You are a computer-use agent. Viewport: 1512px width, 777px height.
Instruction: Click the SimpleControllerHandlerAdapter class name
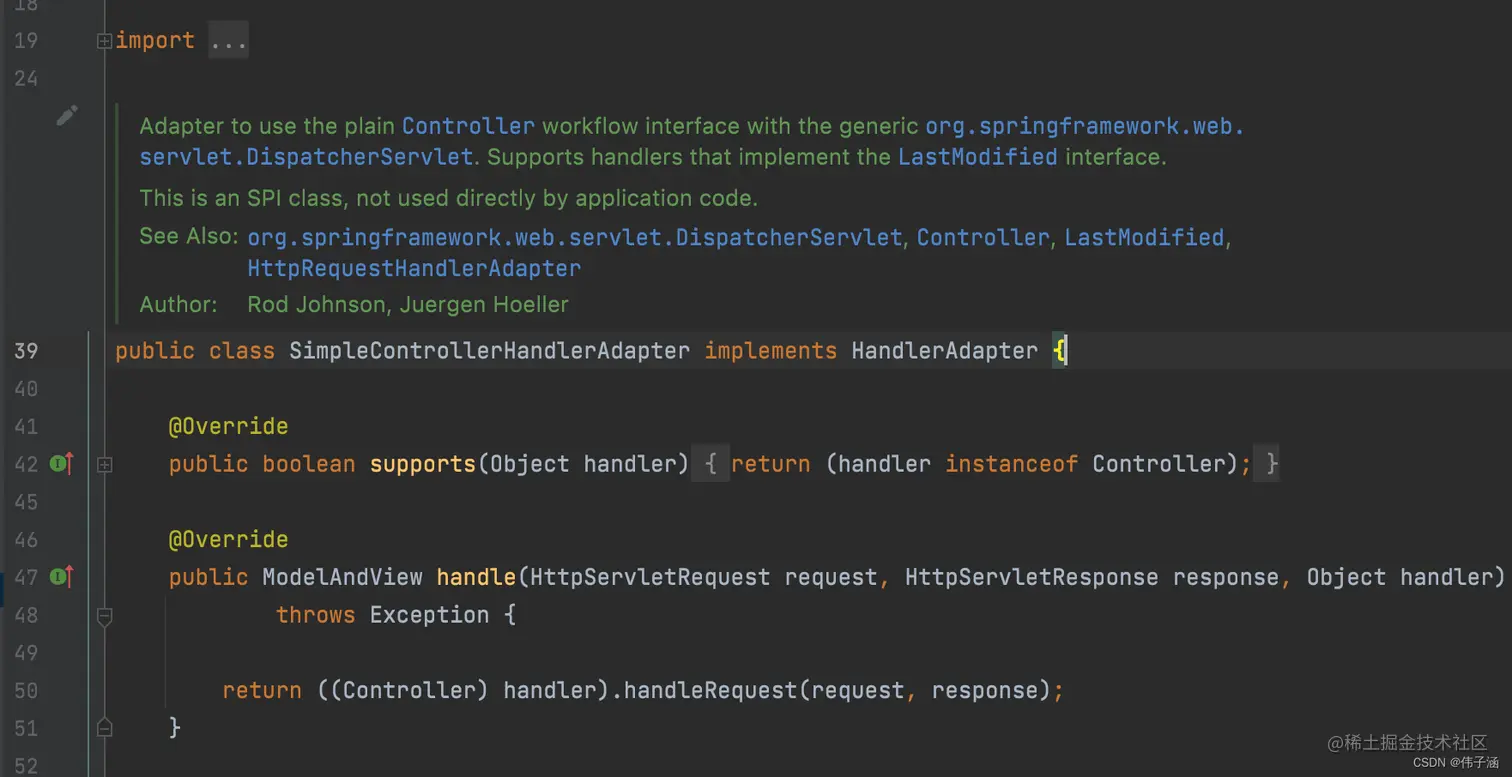point(489,351)
